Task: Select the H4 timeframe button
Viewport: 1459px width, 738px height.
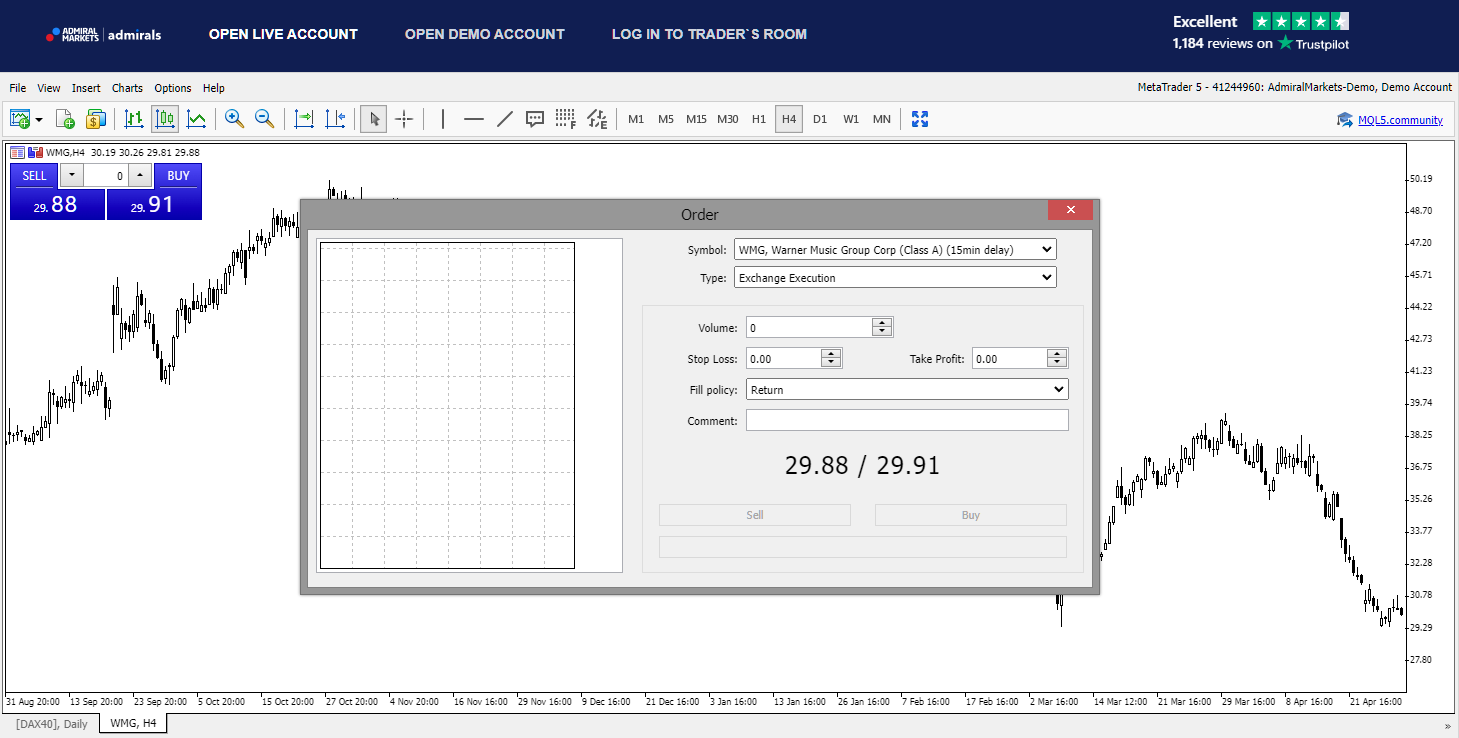Action: (x=789, y=119)
